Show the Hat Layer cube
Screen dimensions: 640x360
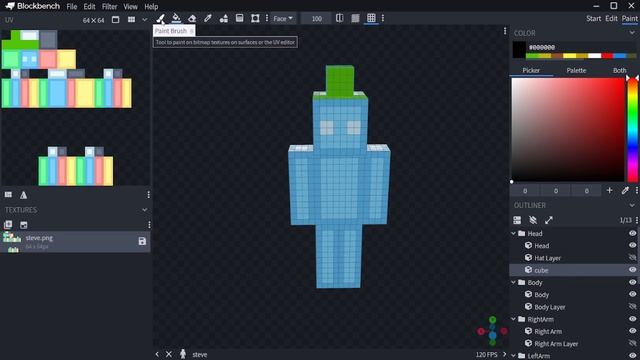[633, 258]
